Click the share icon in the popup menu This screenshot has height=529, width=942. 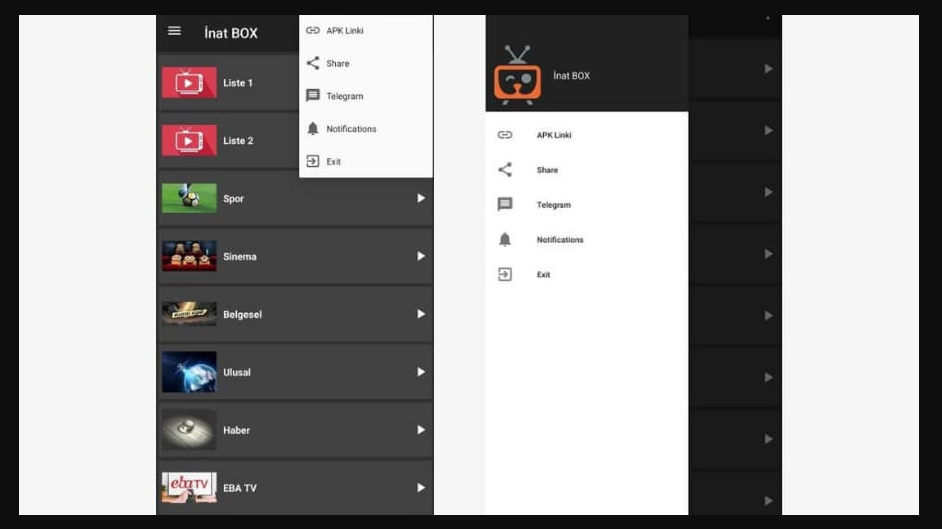pyautogui.click(x=313, y=63)
